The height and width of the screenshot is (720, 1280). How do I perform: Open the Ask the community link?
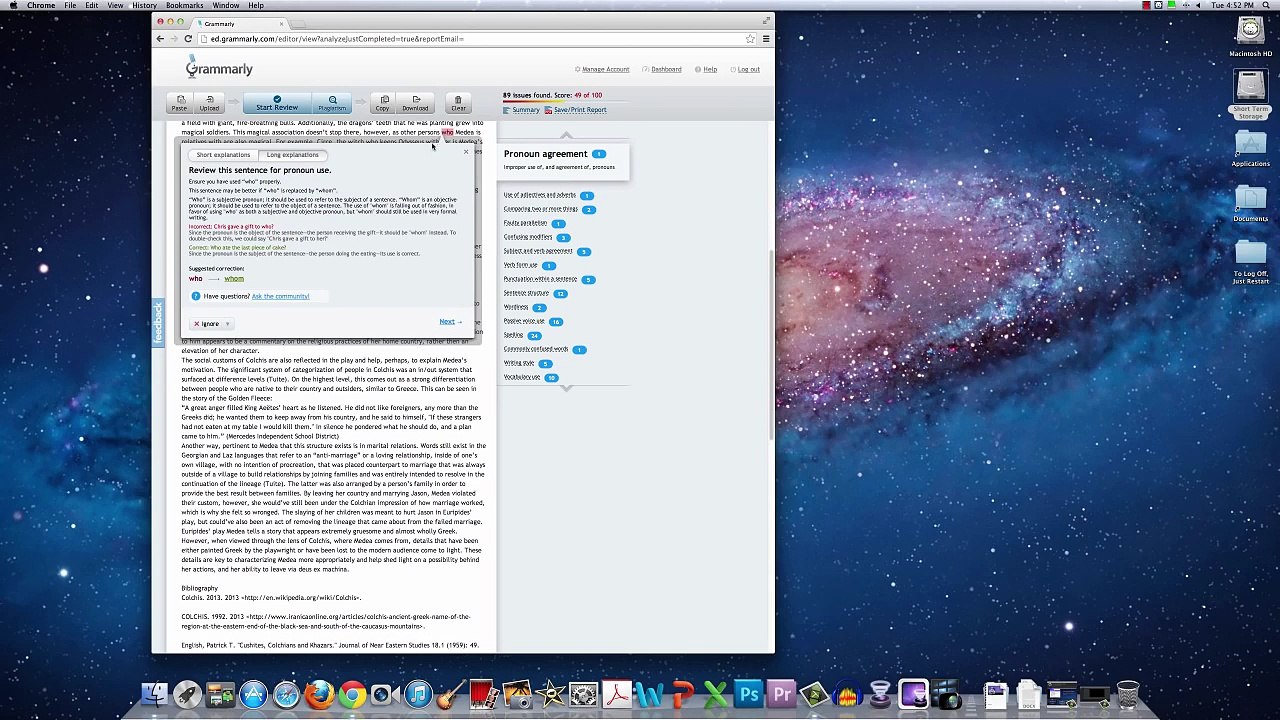[280, 296]
